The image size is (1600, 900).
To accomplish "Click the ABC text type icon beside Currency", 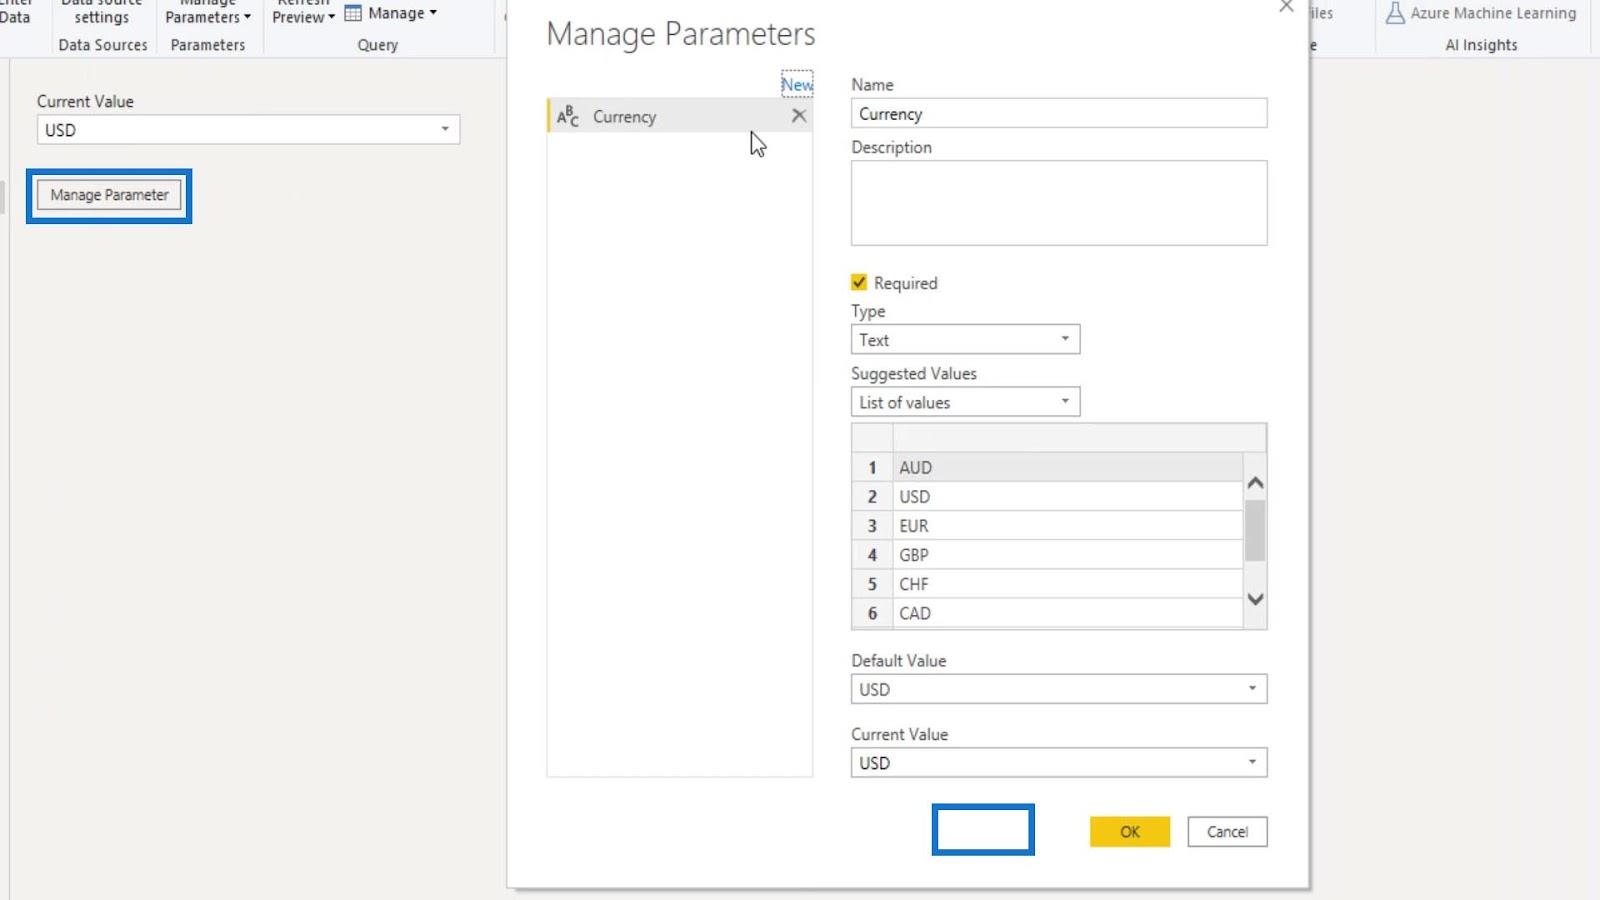I will point(567,116).
